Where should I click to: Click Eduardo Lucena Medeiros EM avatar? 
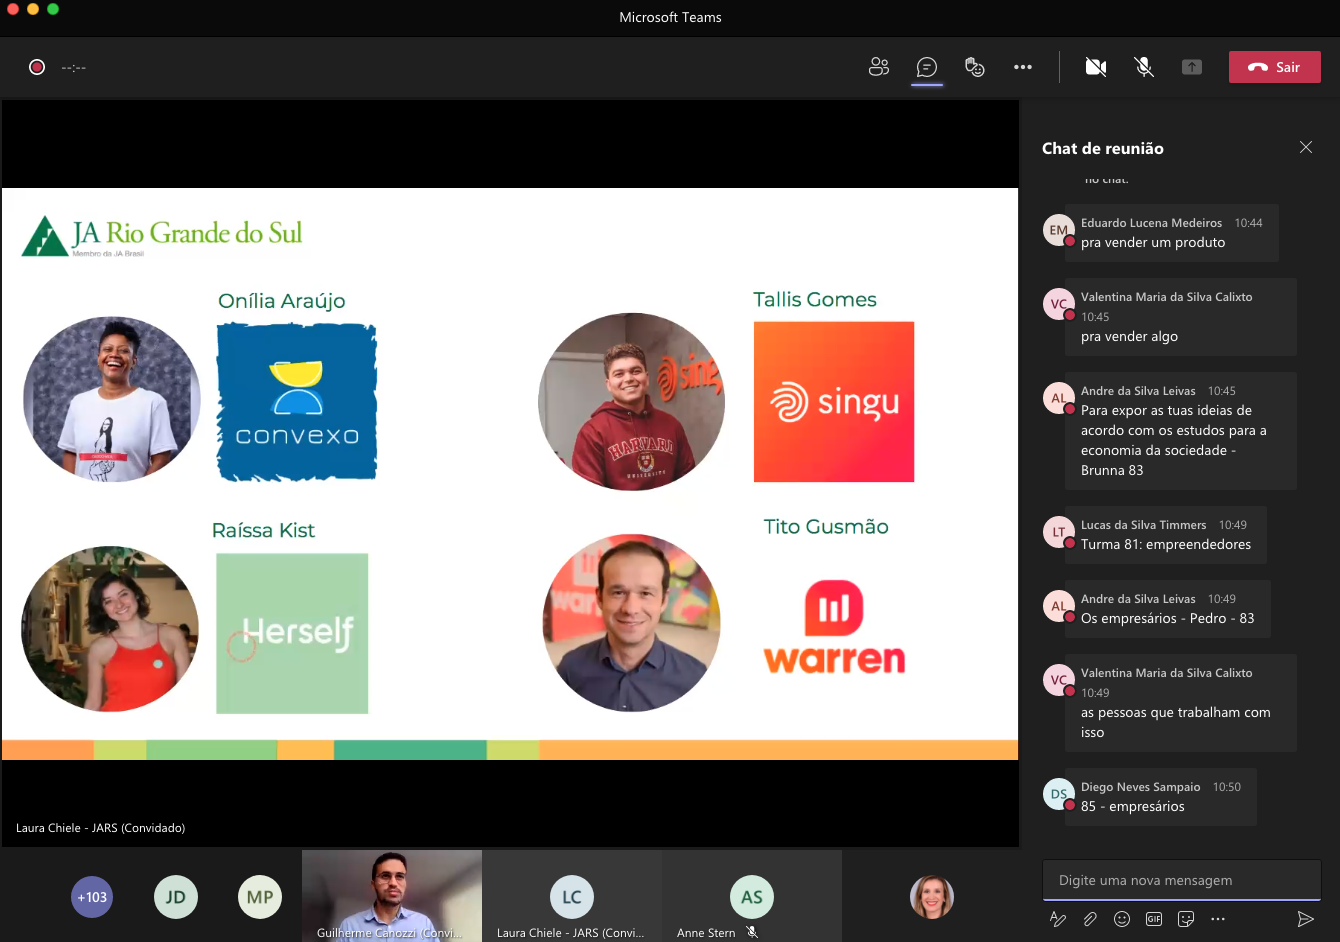[1058, 230]
